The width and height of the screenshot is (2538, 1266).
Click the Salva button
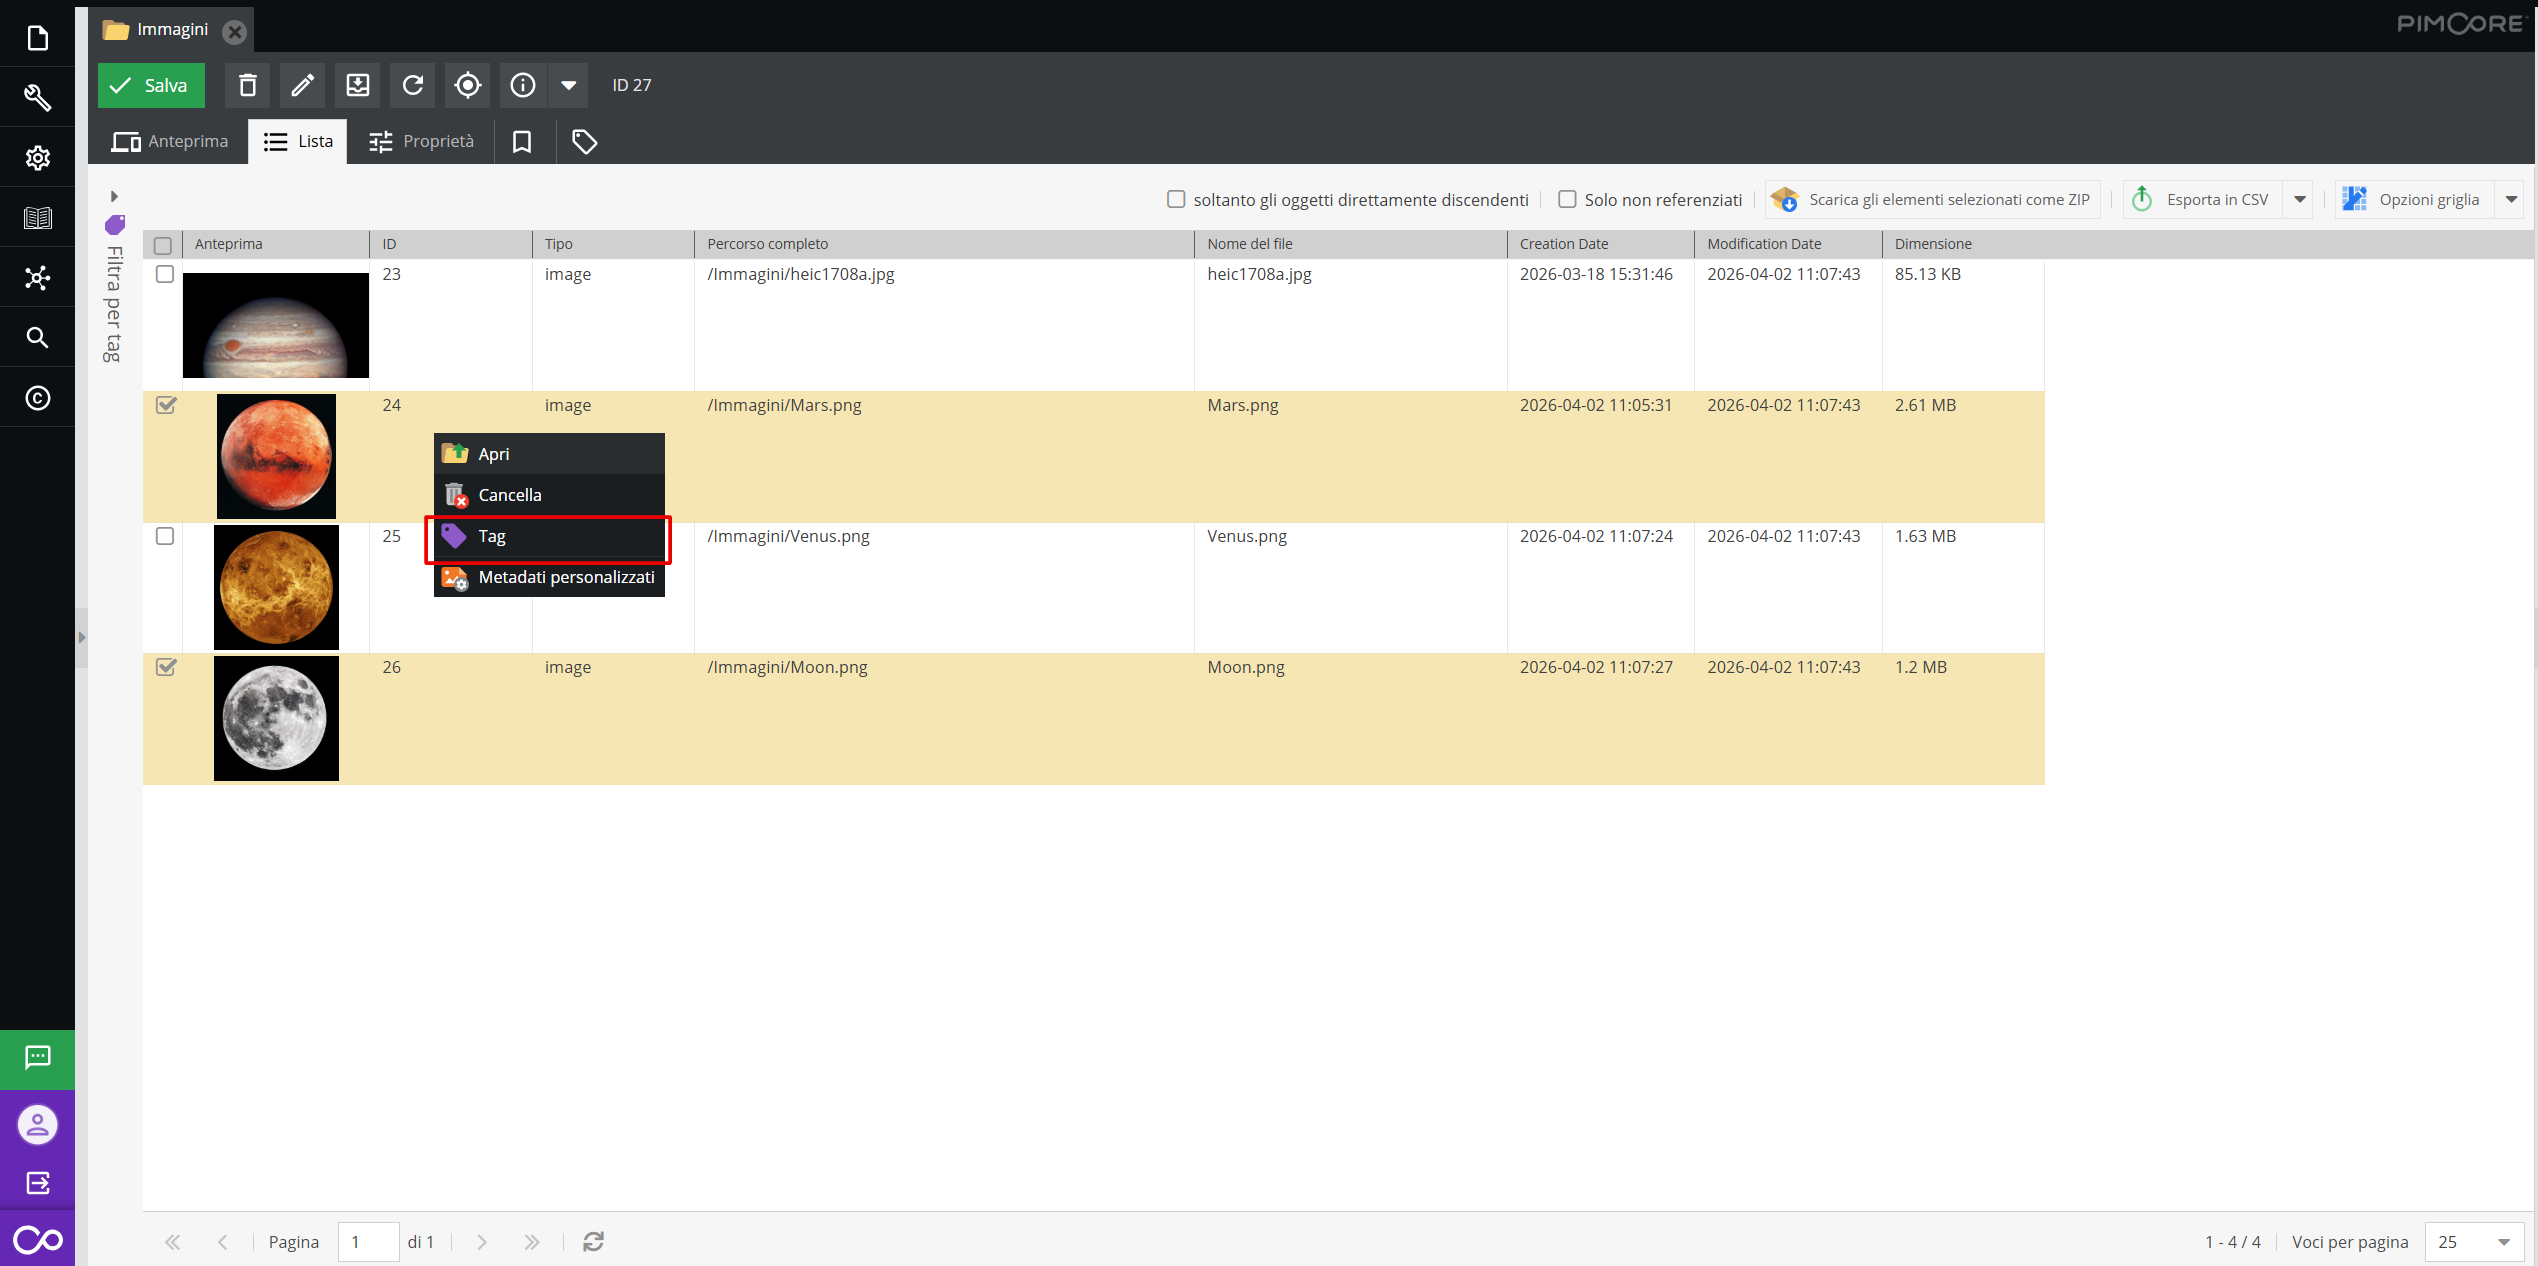point(151,85)
